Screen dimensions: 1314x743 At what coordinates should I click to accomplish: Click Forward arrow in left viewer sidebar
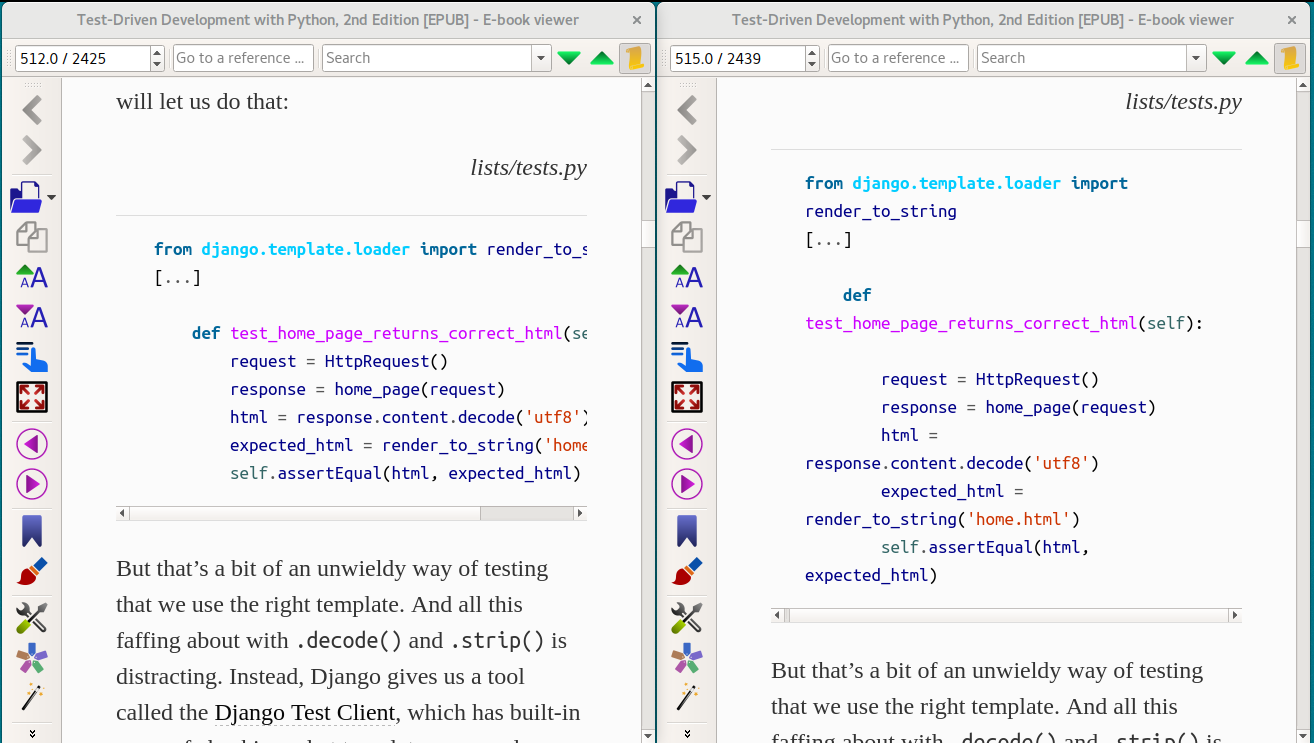[32, 150]
